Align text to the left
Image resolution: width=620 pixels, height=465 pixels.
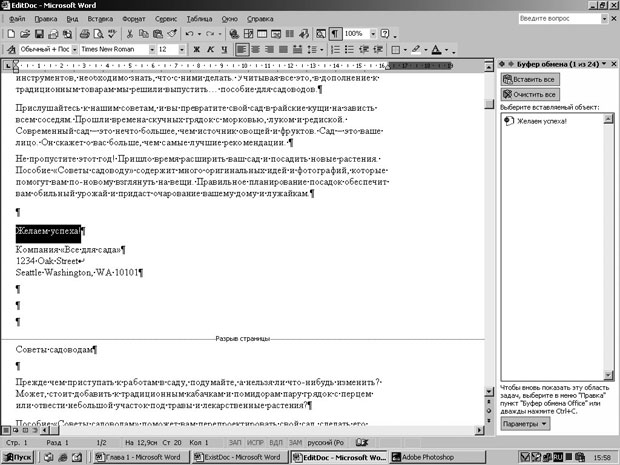[x=242, y=49]
